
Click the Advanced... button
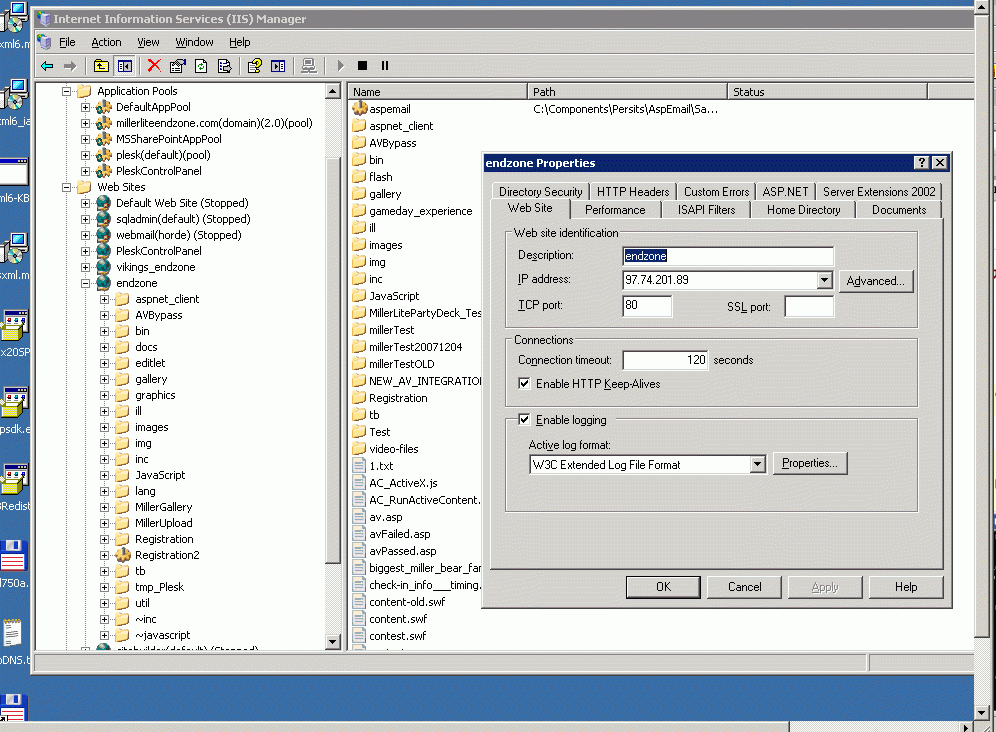coord(875,281)
